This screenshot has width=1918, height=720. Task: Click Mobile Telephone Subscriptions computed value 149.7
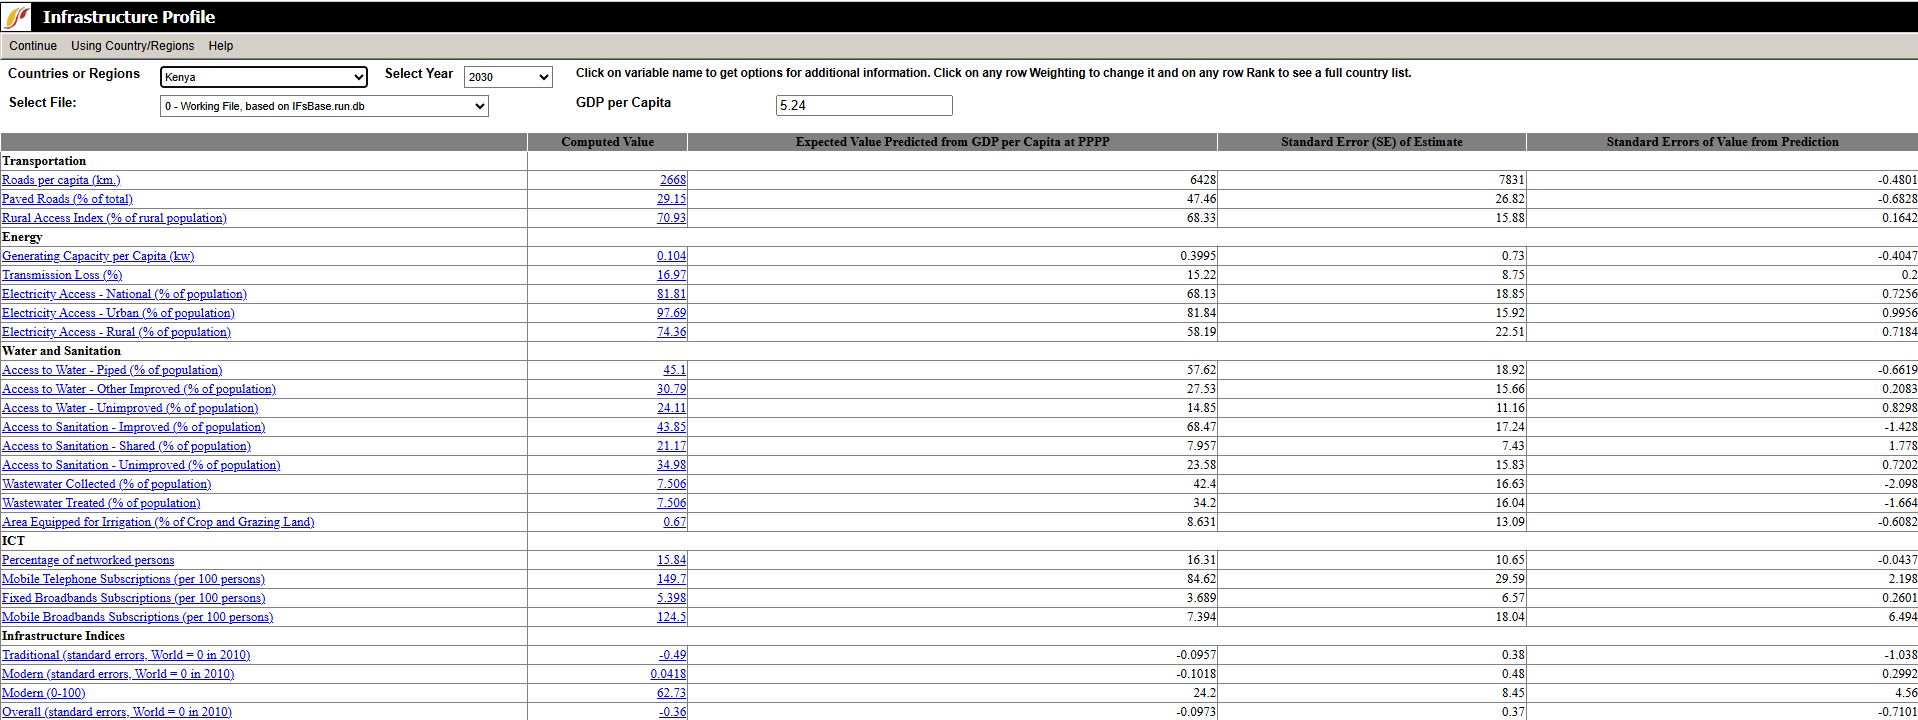(x=671, y=579)
